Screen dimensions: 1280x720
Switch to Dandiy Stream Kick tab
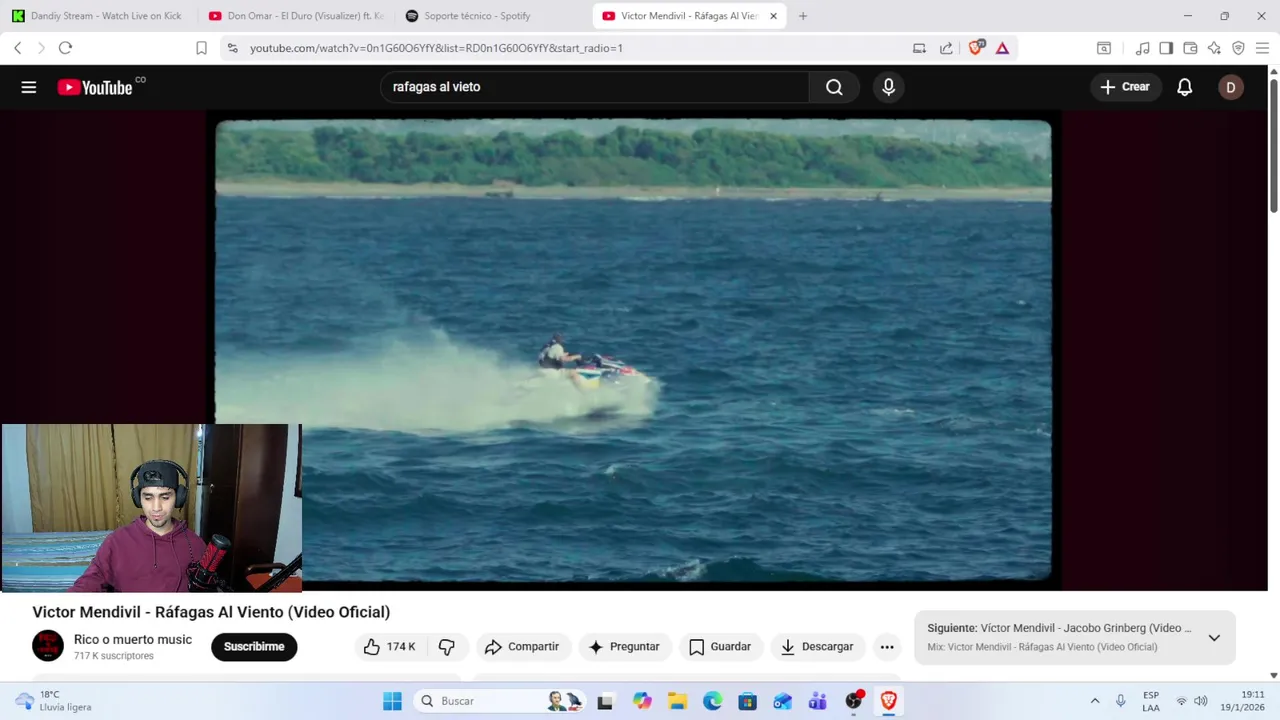coord(98,16)
